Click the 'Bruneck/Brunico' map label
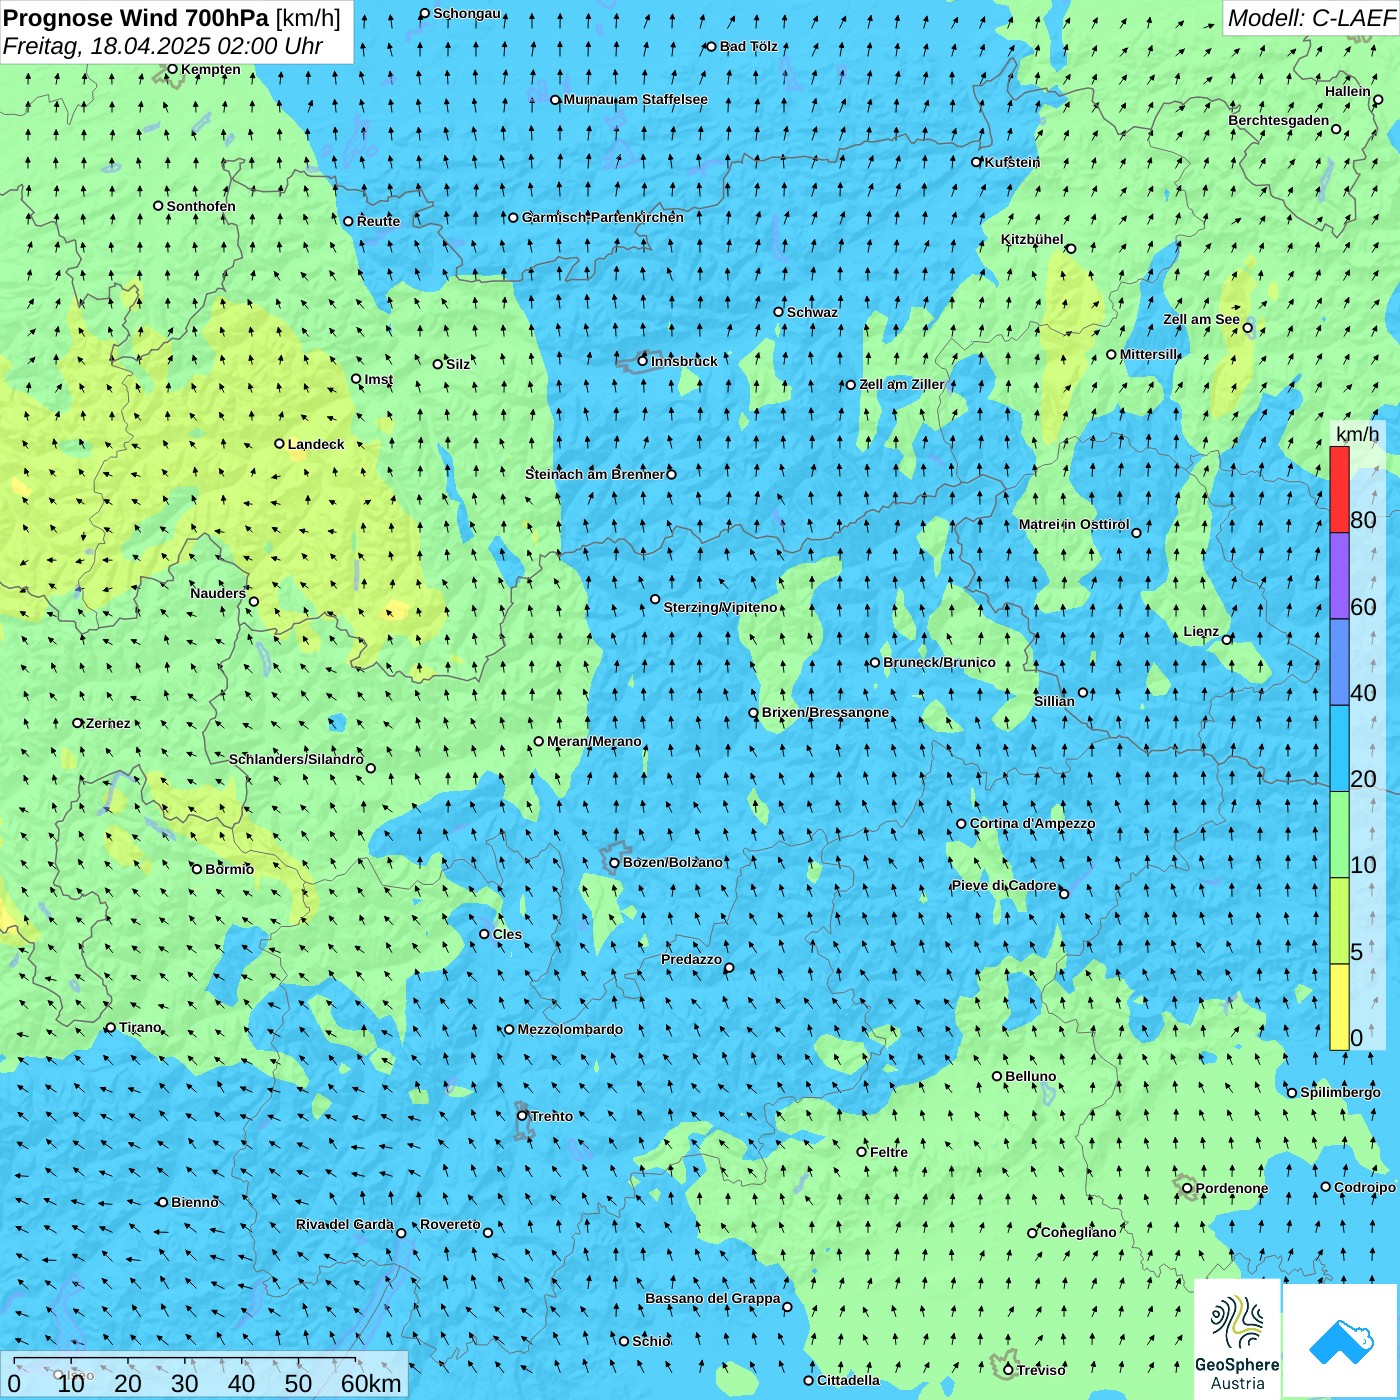This screenshot has width=1400, height=1400. (939, 663)
